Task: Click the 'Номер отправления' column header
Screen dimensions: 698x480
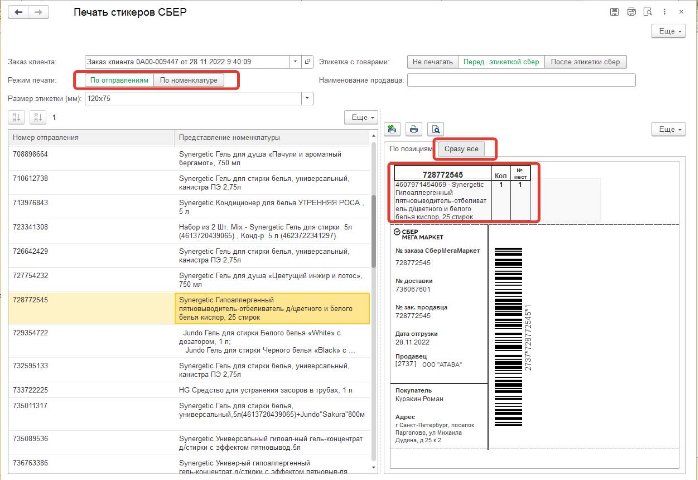Action: (x=90, y=136)
